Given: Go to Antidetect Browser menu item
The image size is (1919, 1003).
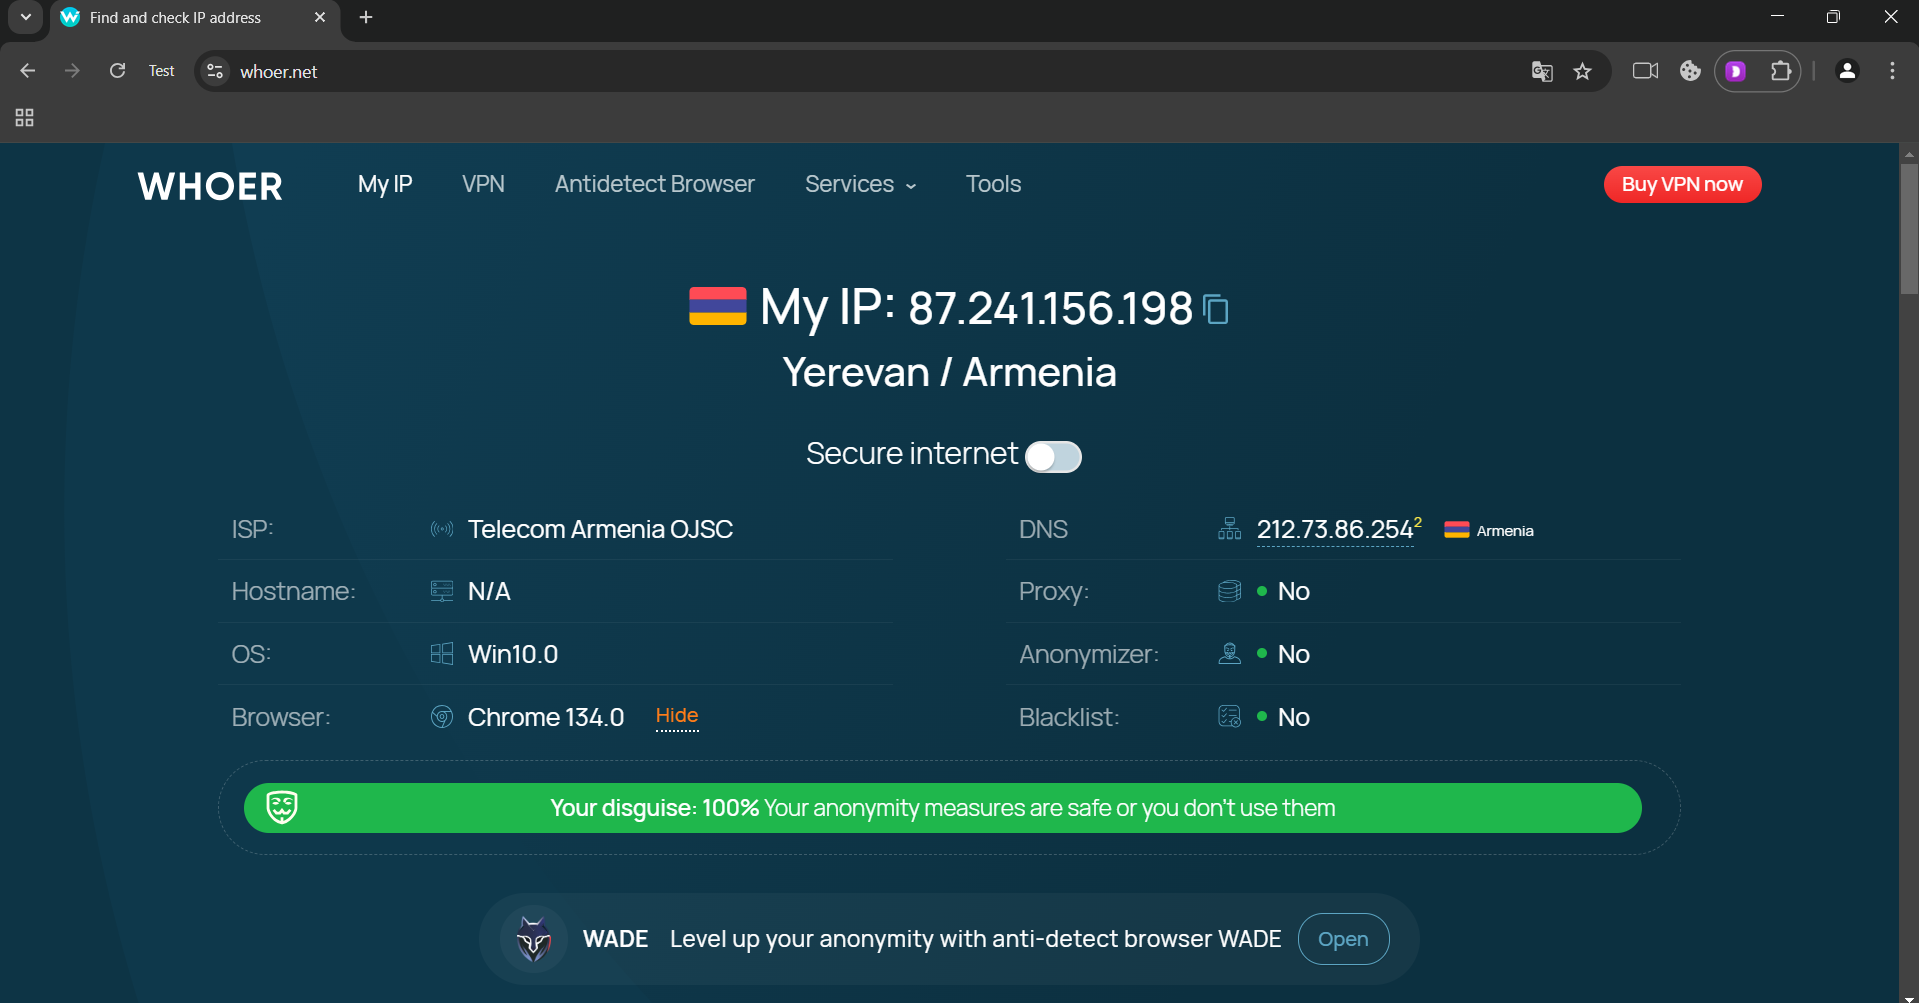Looking at the screenshot, I should coord(654,184).
